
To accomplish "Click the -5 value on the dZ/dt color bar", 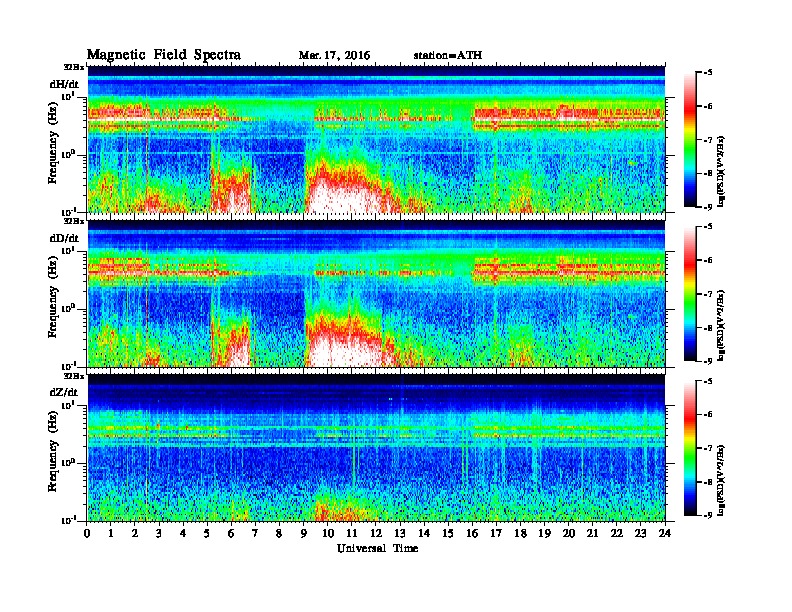I will coord(708,381).
